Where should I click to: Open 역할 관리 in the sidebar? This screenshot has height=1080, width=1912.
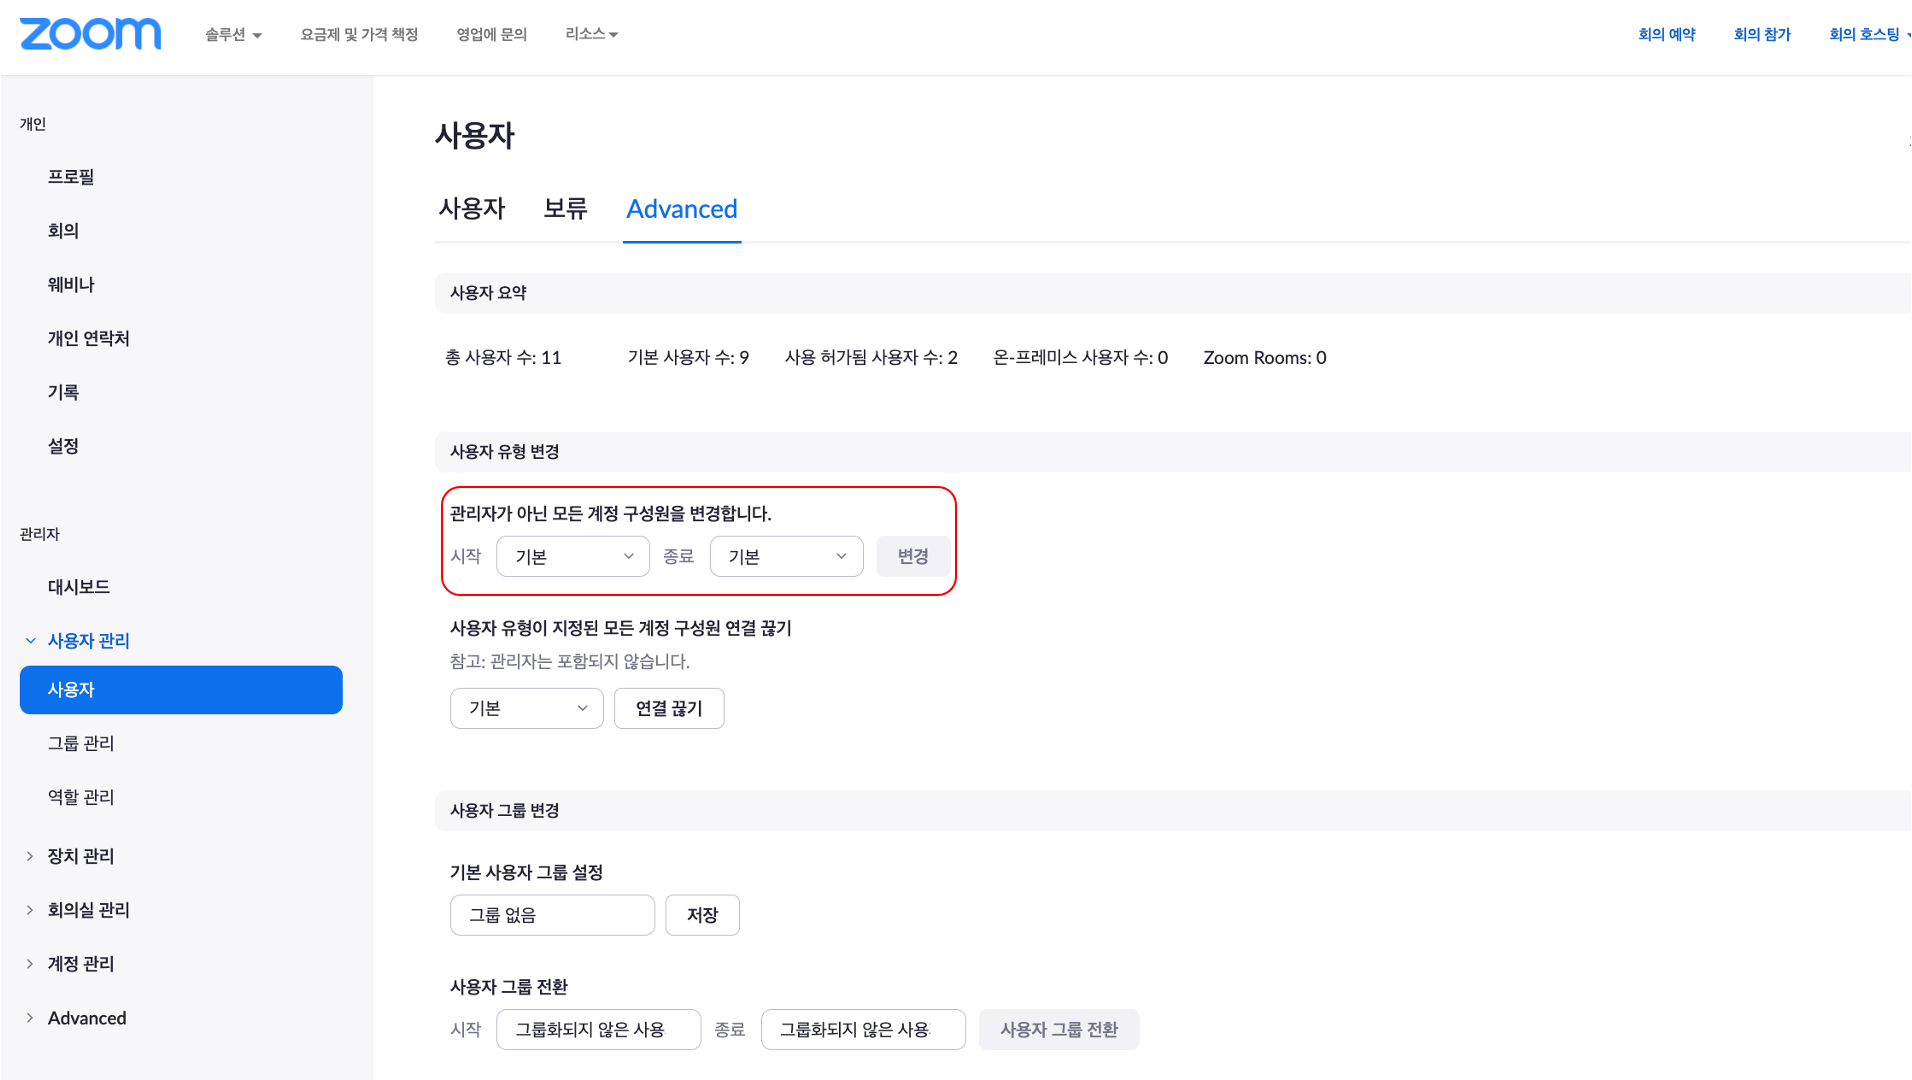coord(81,798)
